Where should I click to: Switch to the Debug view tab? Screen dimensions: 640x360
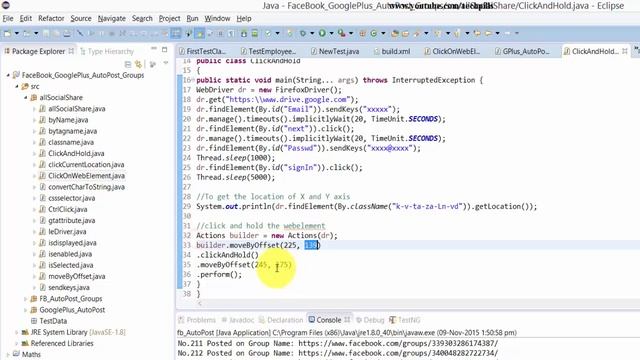(x=370, y=320)
